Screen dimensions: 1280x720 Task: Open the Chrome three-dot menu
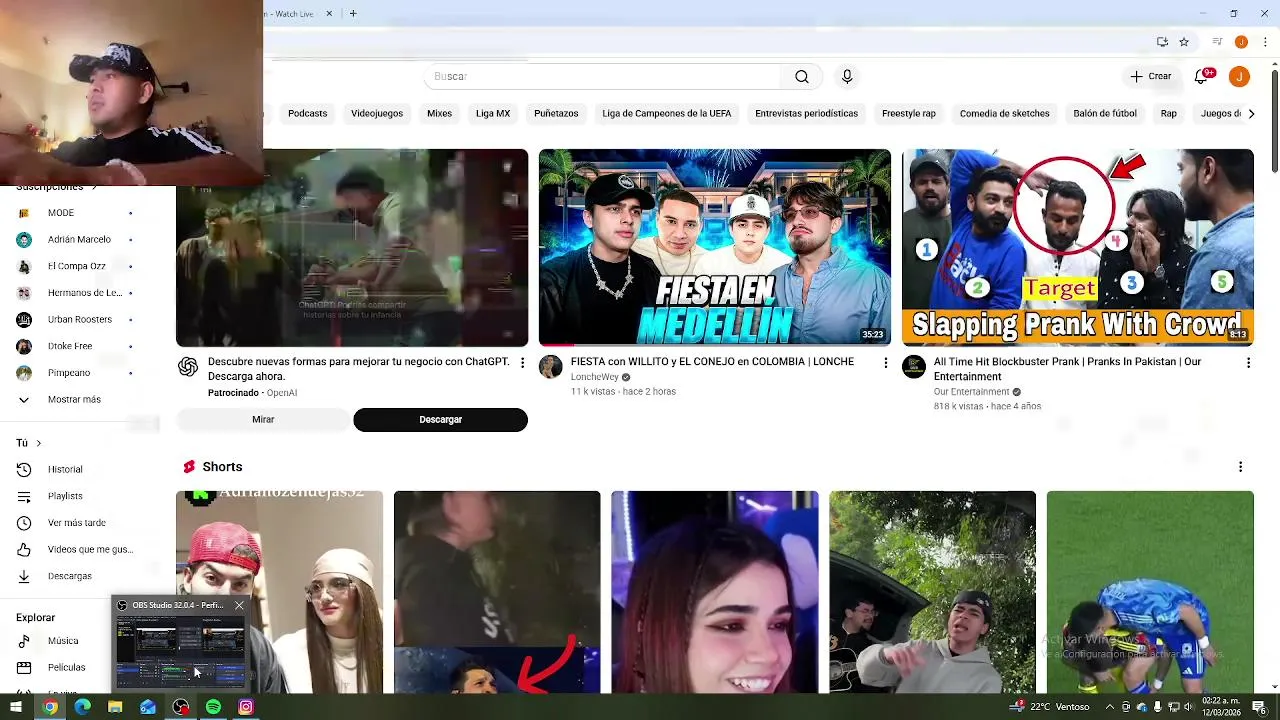[1266, 42]
